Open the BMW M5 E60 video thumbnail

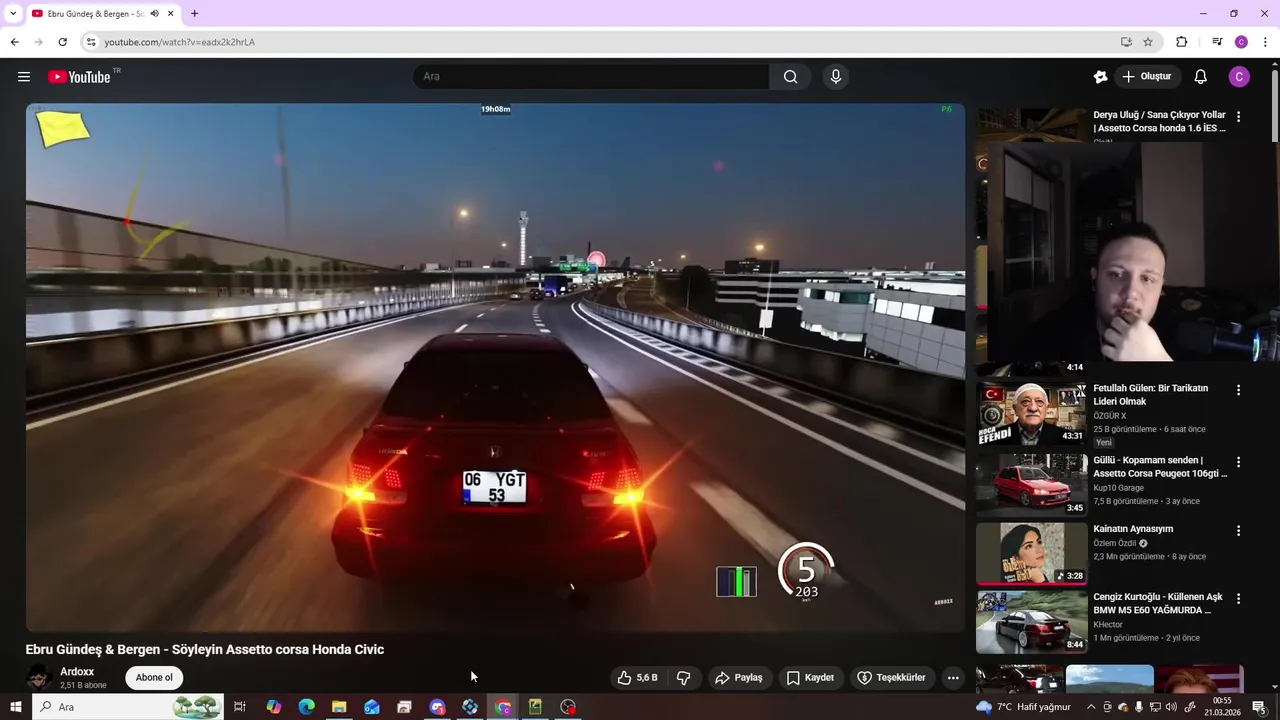pyautogui.click(x=1031, y=622)
